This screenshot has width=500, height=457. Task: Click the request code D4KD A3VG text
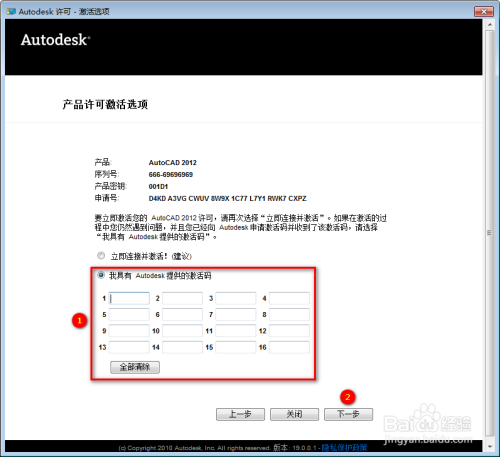click(227, 199)
